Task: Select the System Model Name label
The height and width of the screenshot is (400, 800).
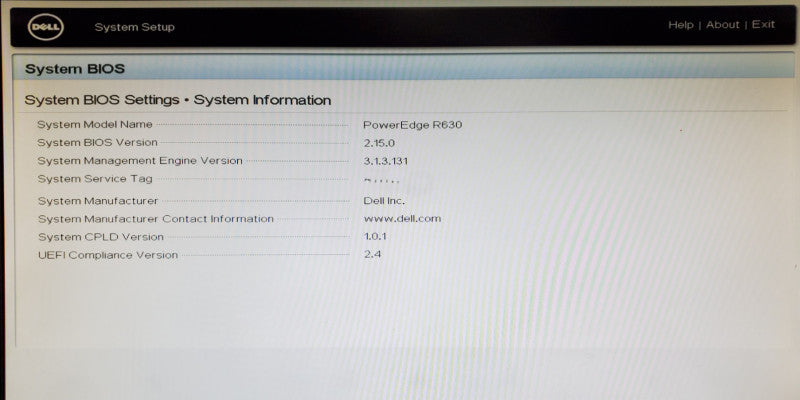Action: [x=95, y=124]
